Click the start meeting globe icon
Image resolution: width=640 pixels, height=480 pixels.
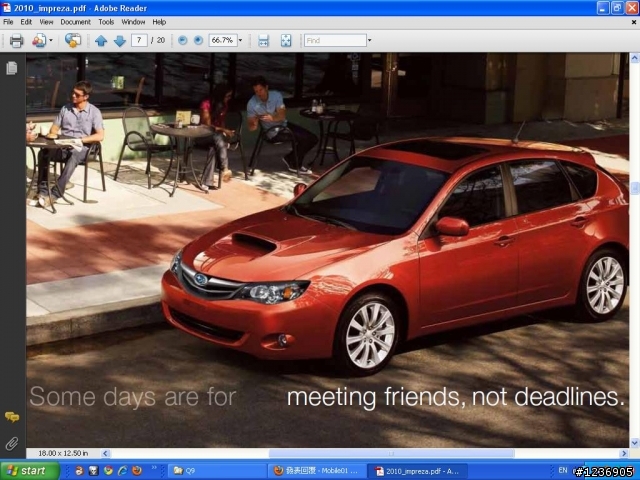click(73, 40)
